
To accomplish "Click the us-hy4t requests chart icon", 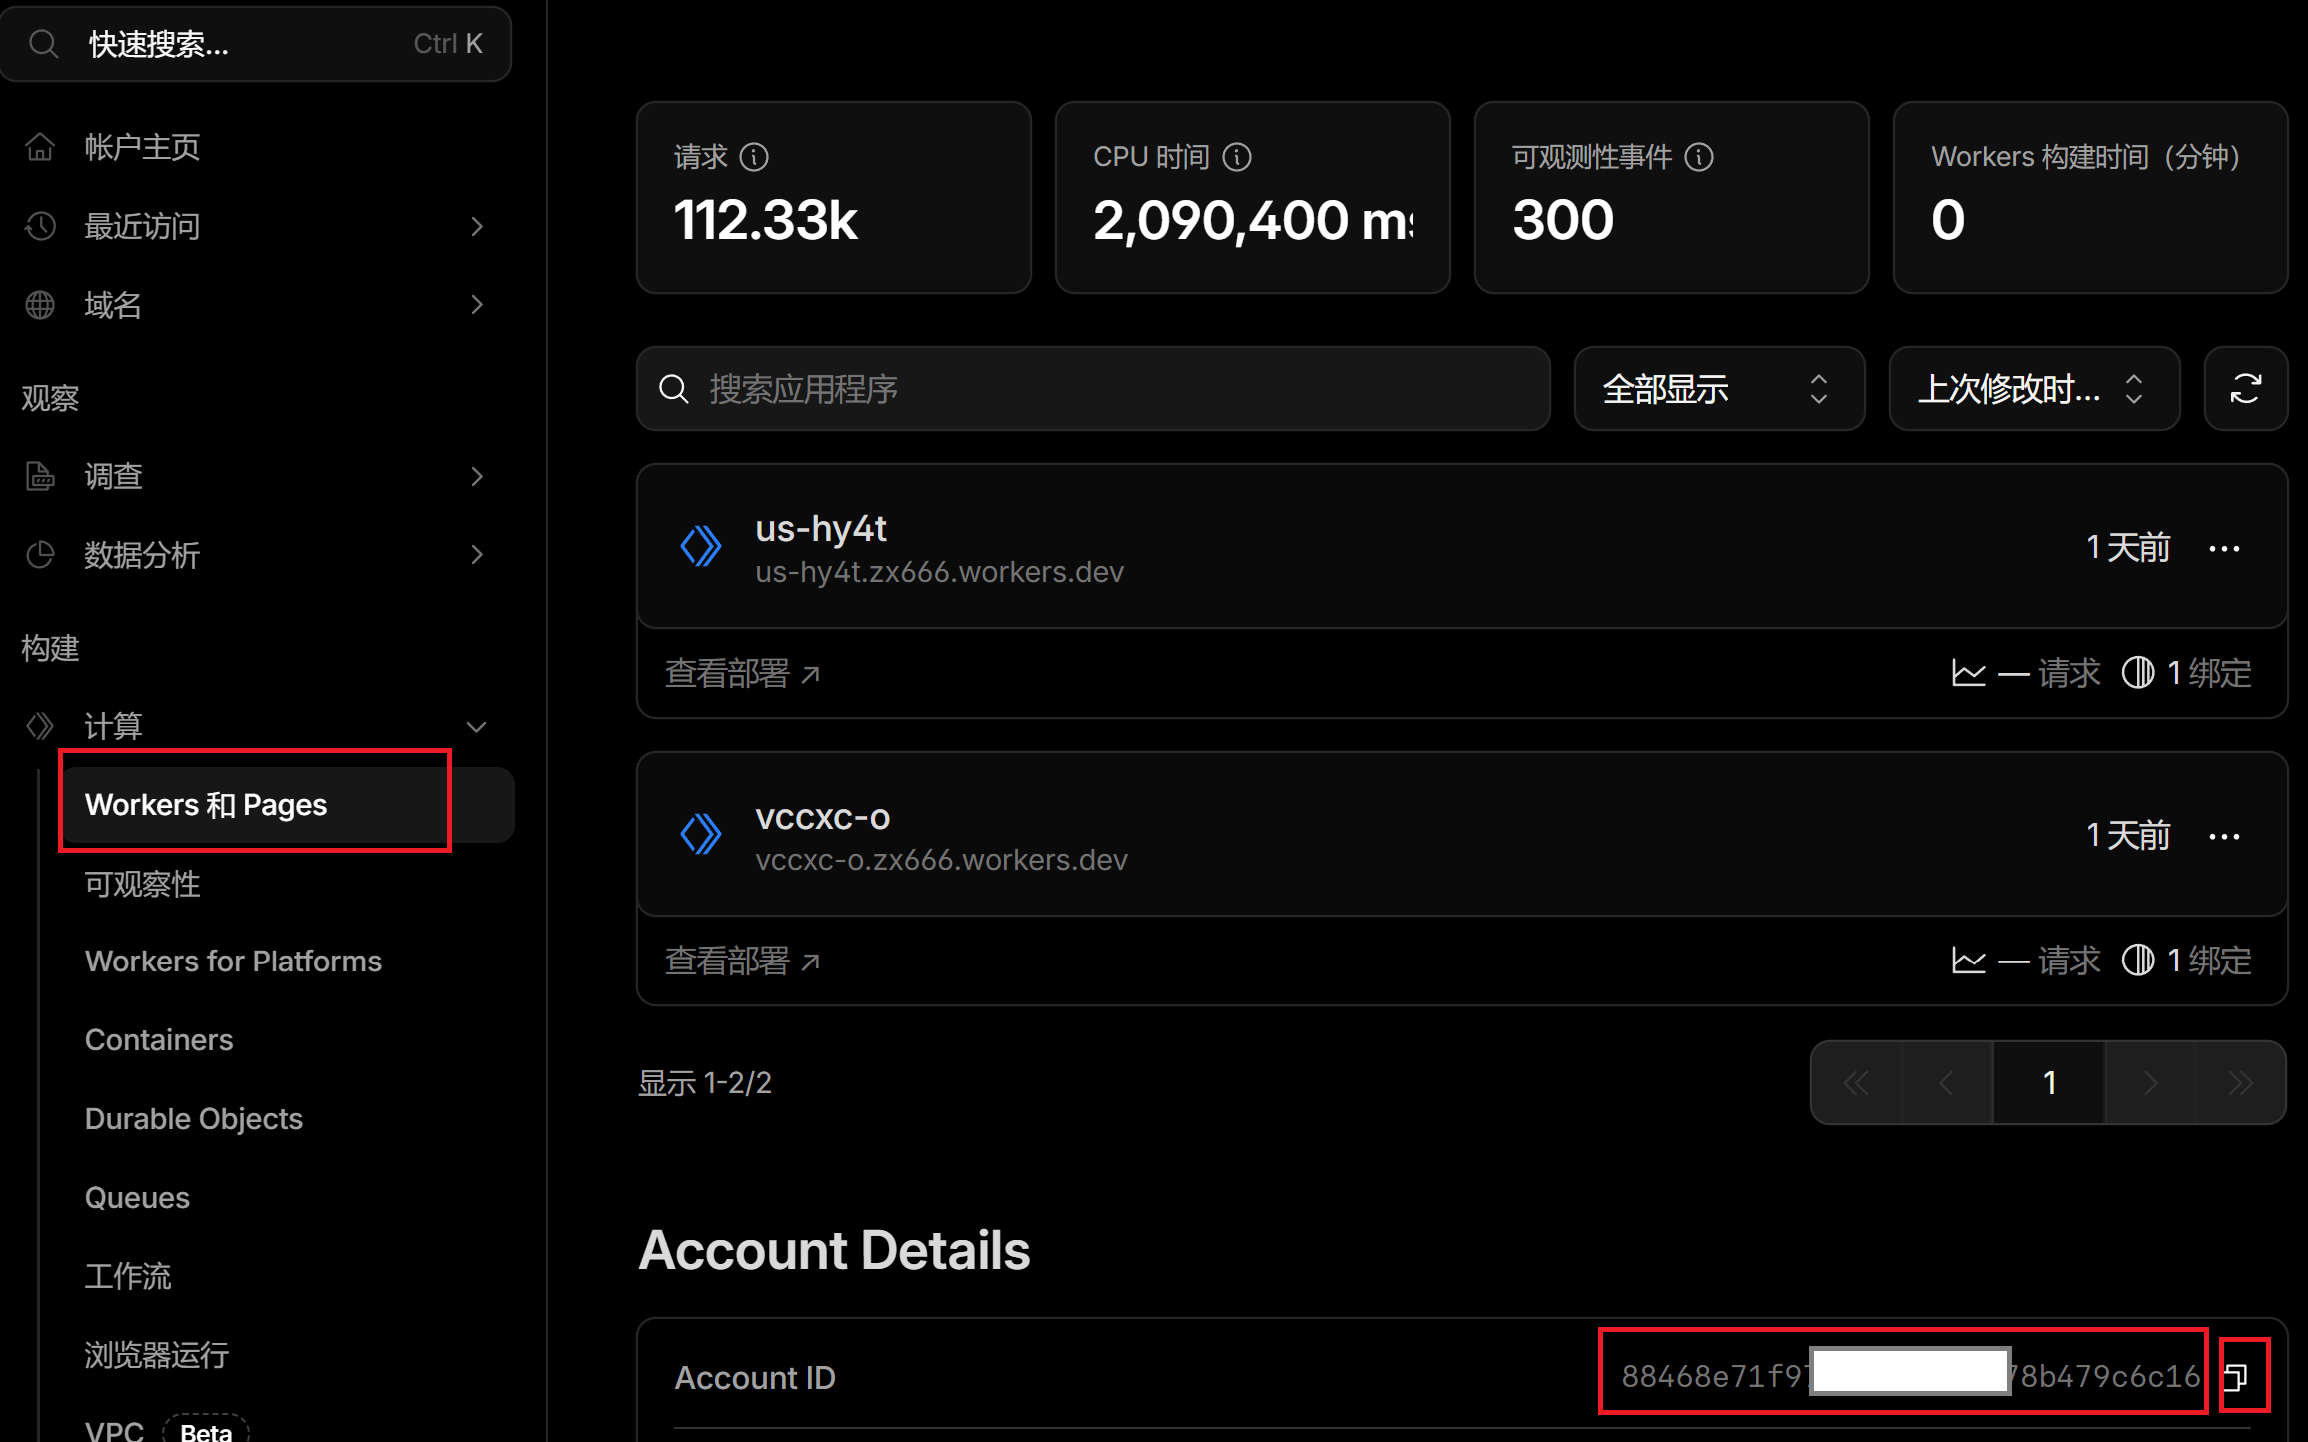I will tap(1968, 673).
